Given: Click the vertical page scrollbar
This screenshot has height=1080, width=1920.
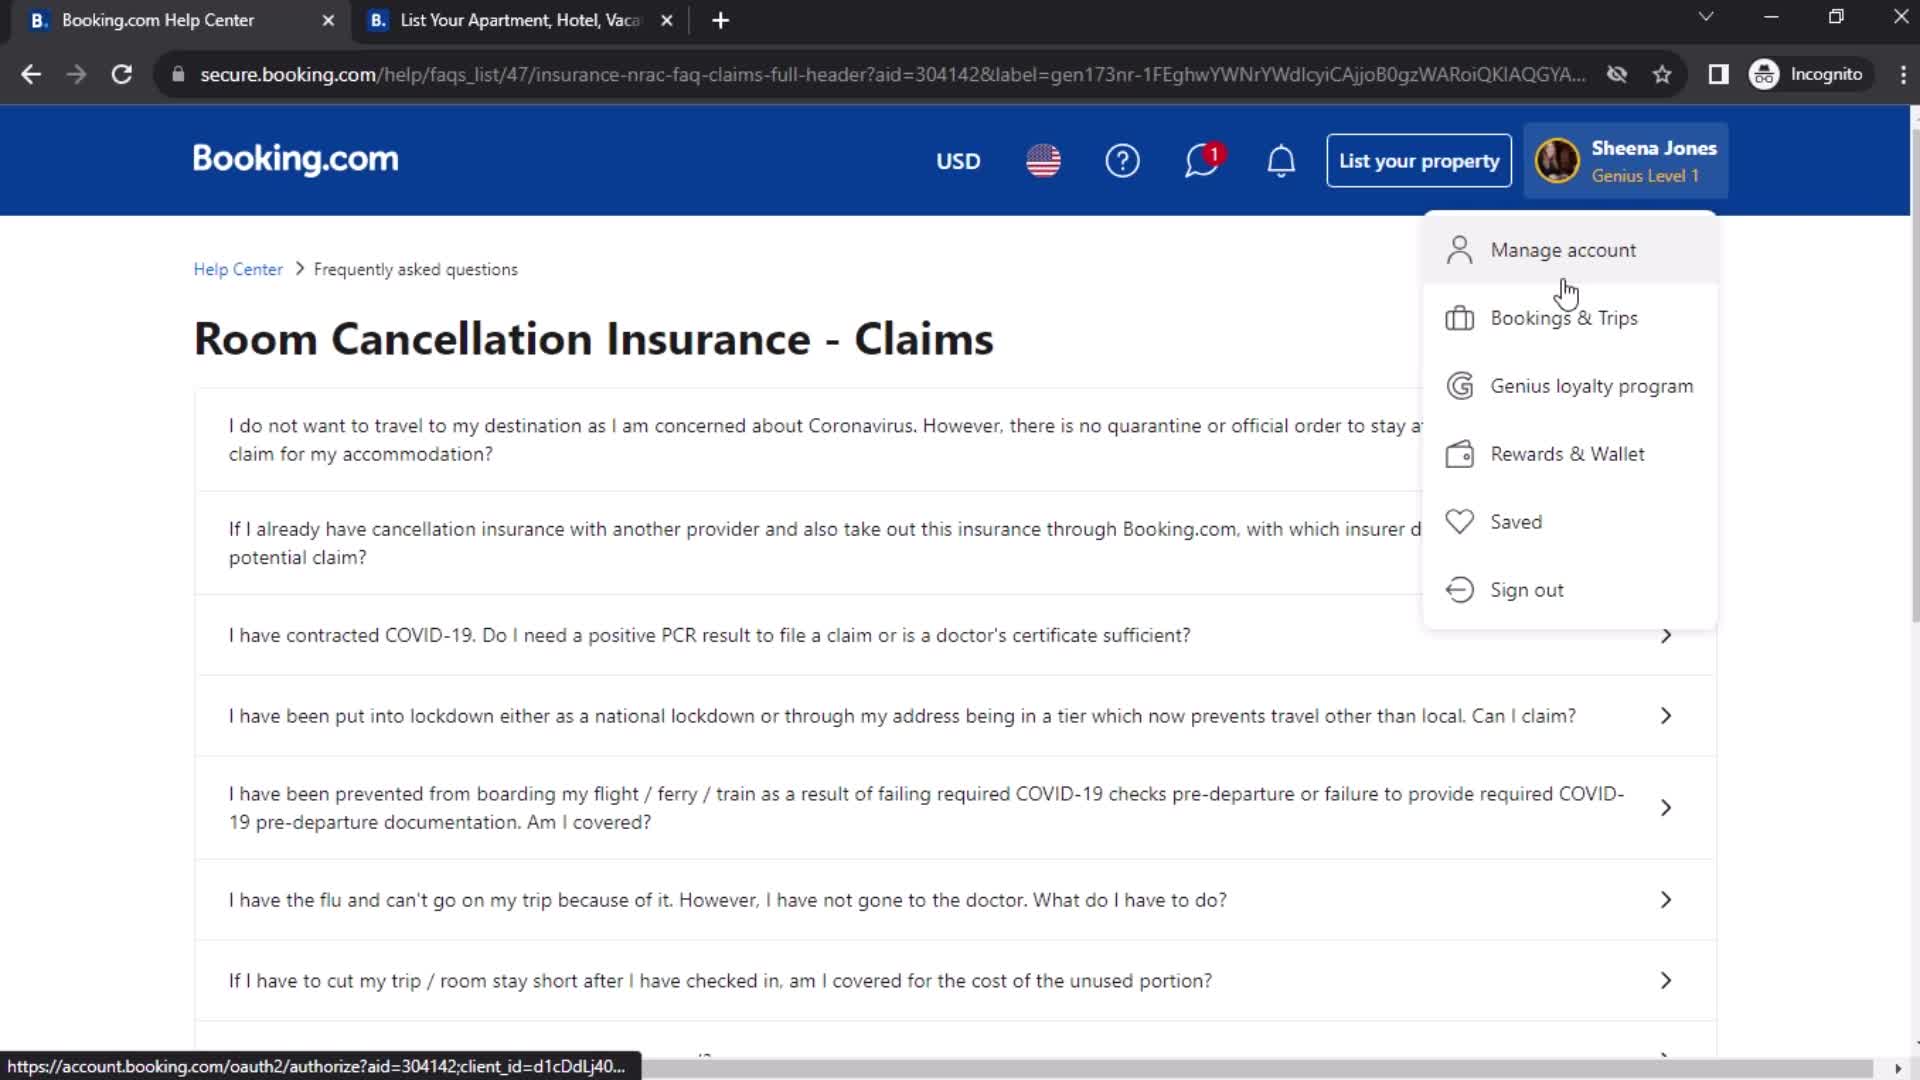Looking at the screenshot, I should (x=1914, y=375).
